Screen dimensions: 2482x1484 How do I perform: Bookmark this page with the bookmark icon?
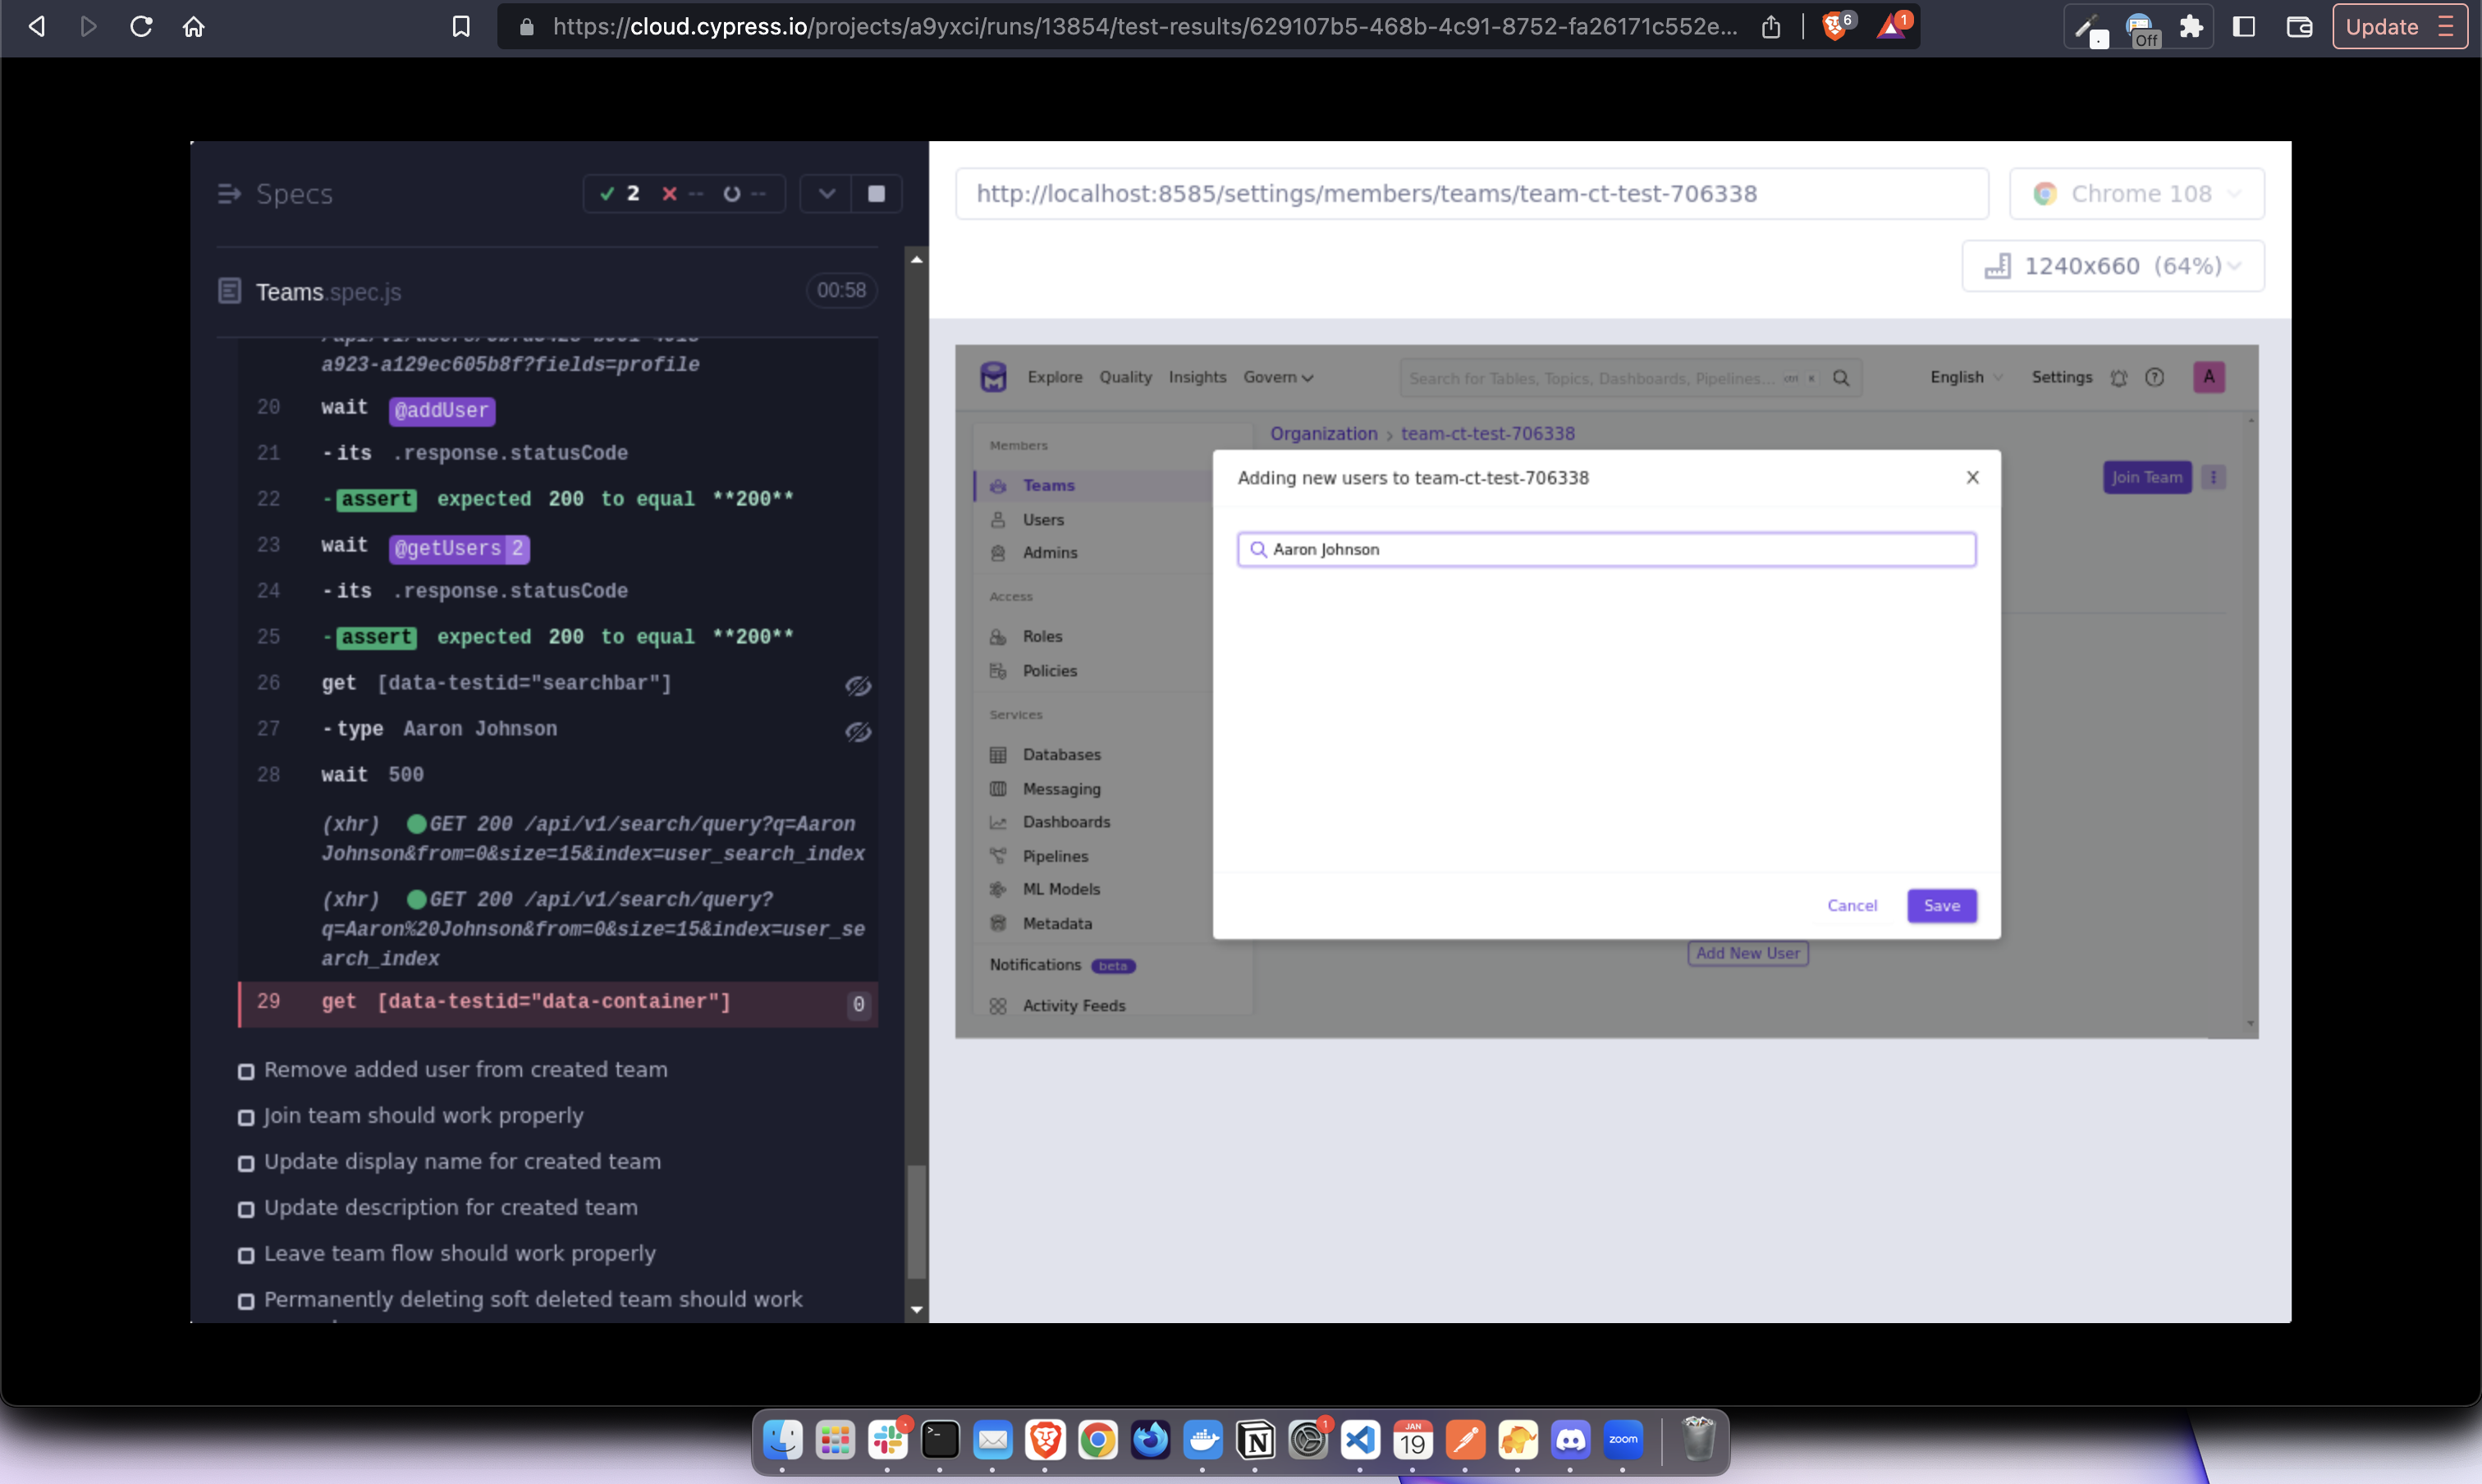point(461,26)
